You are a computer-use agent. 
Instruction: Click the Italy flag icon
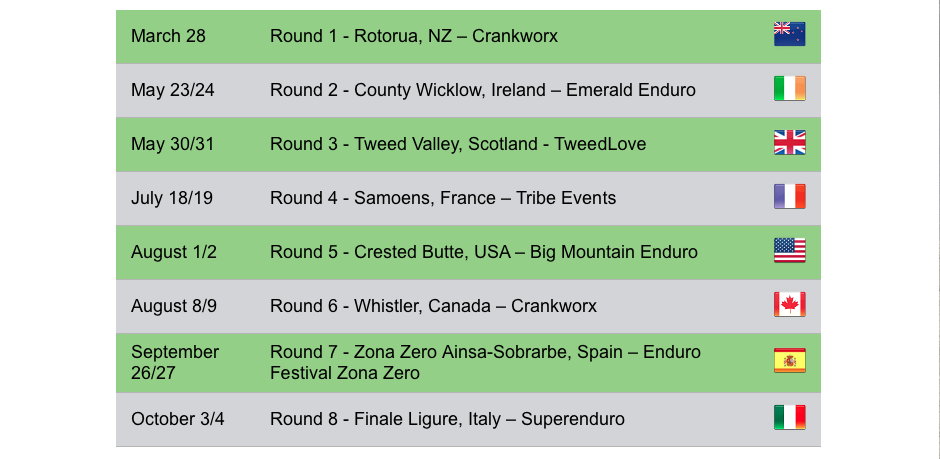(789, 418)
